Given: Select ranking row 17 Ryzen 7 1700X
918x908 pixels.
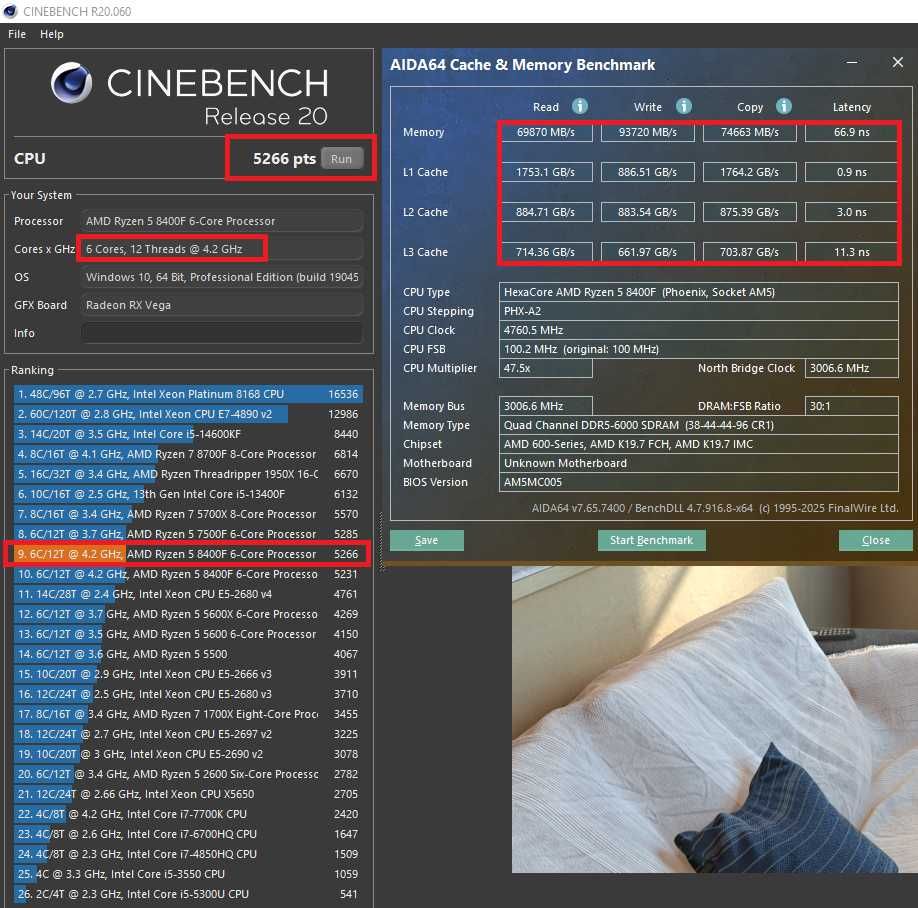Looking at the screenshot, I should [188, 714].
